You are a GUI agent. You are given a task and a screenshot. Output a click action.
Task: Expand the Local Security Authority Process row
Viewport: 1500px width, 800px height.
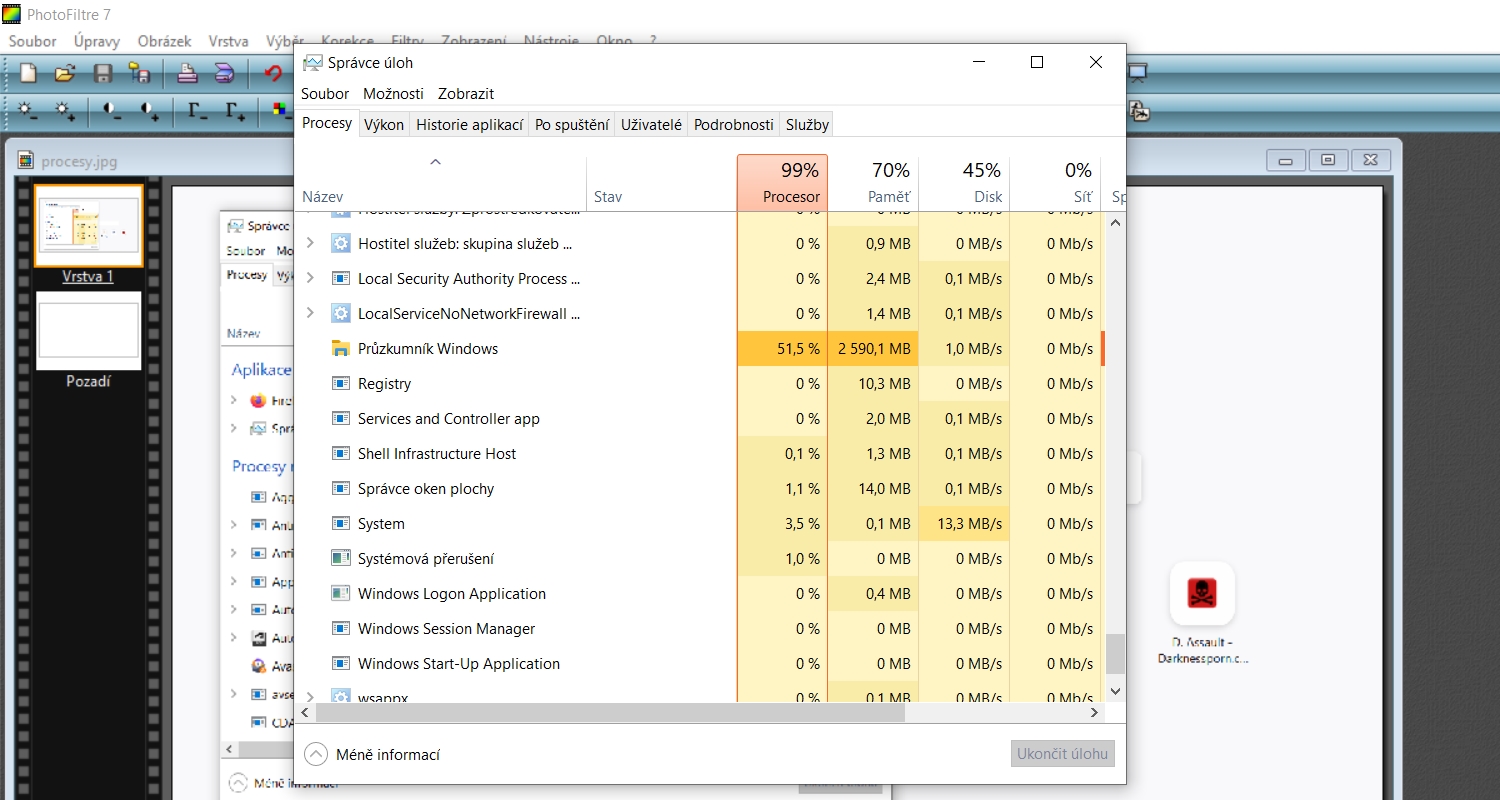310,278
